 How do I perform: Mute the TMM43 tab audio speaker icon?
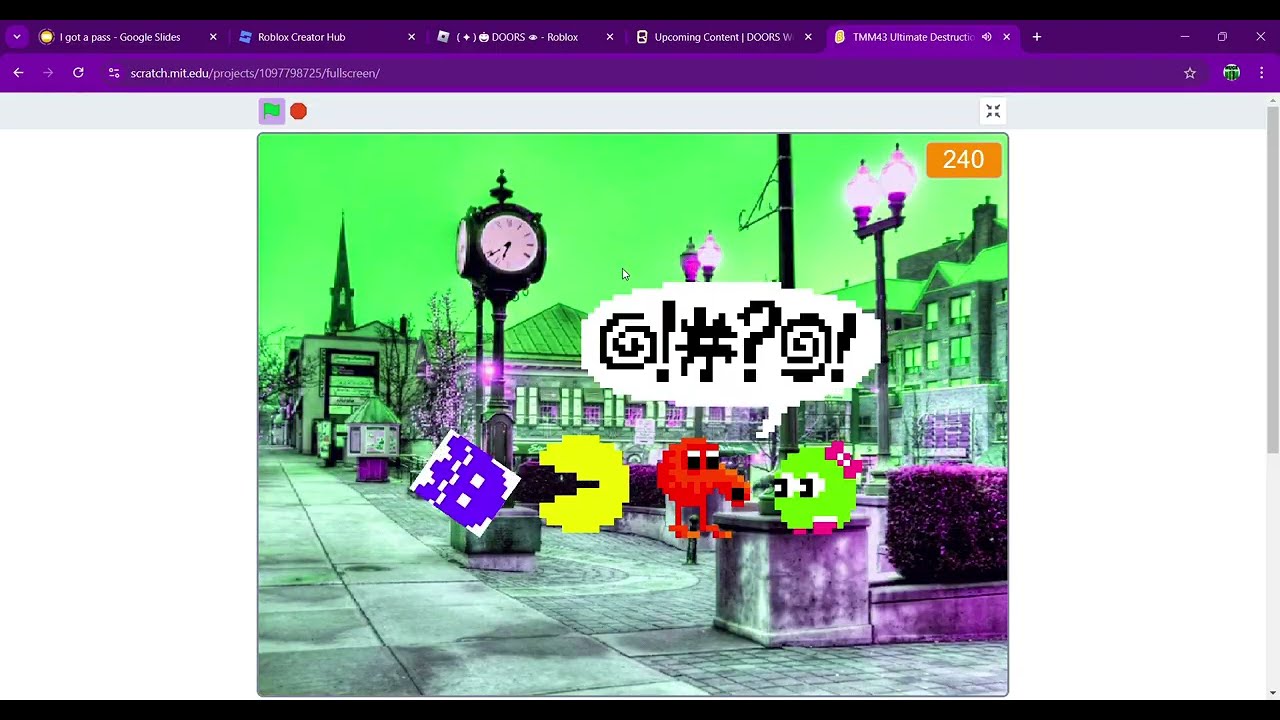(986, 37)
